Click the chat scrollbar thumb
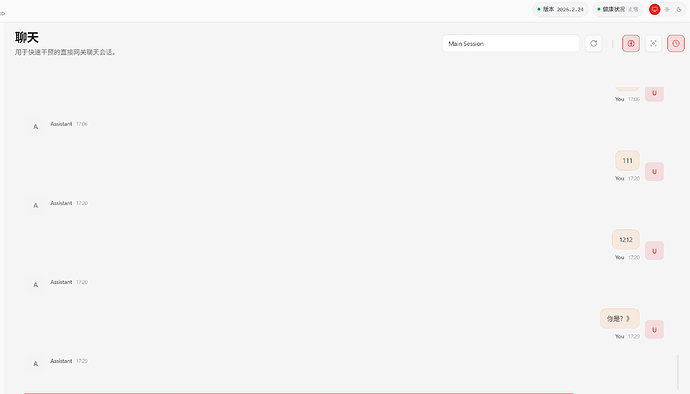The height and width of the screenshot is (394, 690). pos(678,372)
